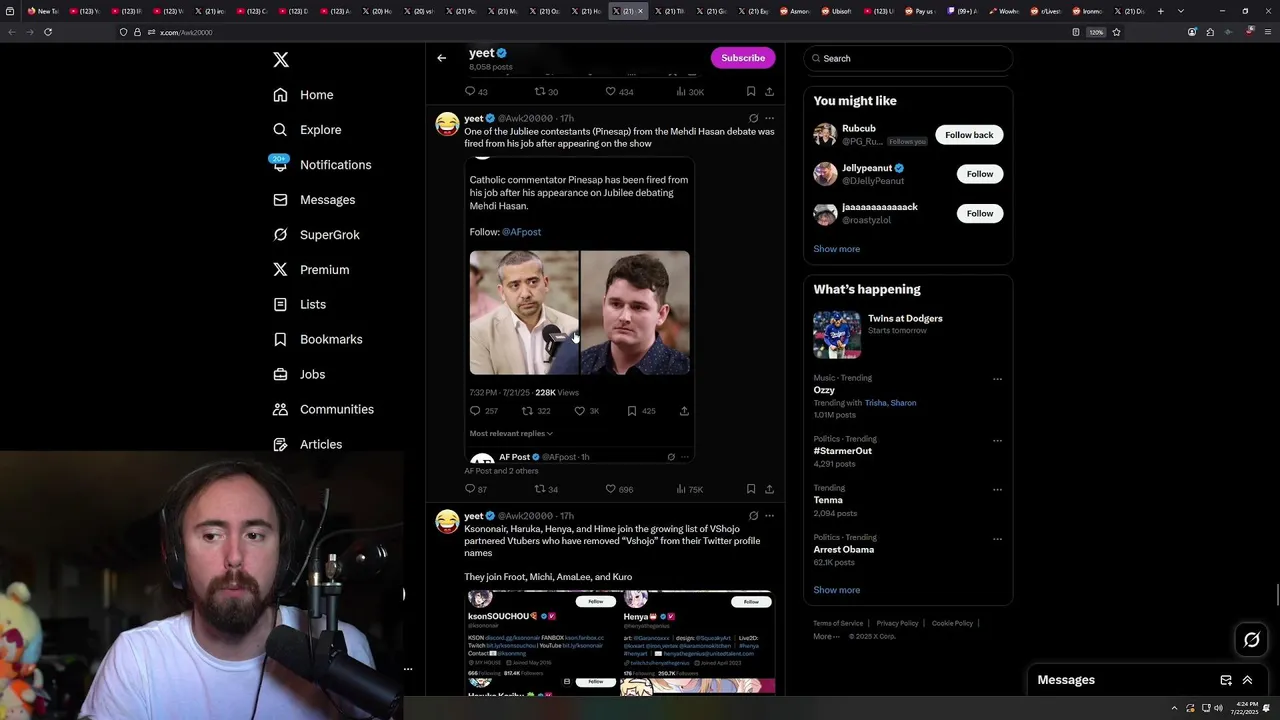This screenshot has height=720, width=1280.
Task: Click the Jobs briefcase icon
Action: tap(280, 374)
